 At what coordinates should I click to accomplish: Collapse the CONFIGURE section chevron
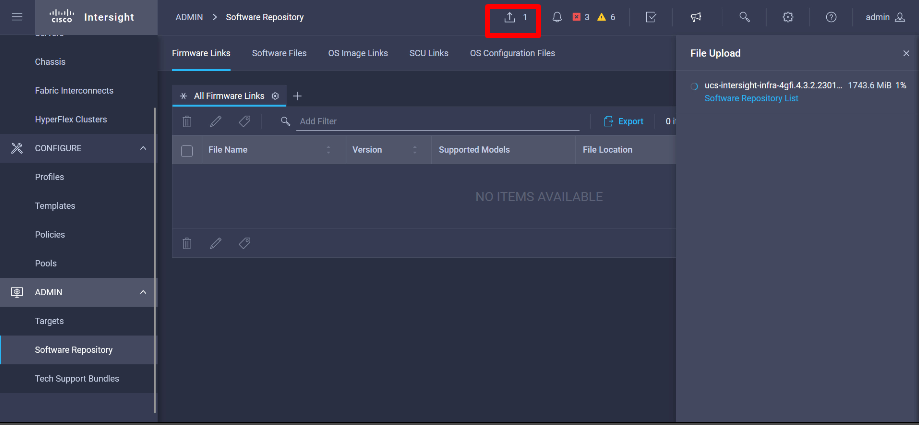point(143,148)
